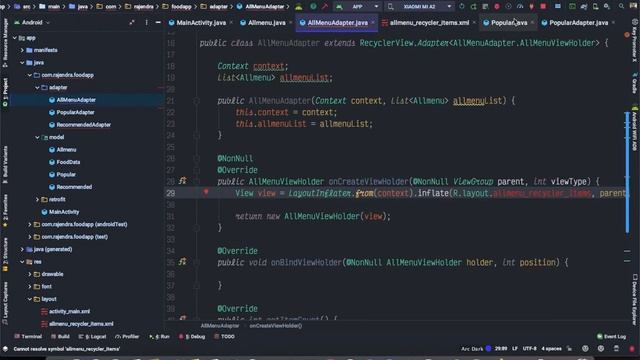640x360 pixels.
Task: Expand the retrofit package folder
Action: click(38, 199)
